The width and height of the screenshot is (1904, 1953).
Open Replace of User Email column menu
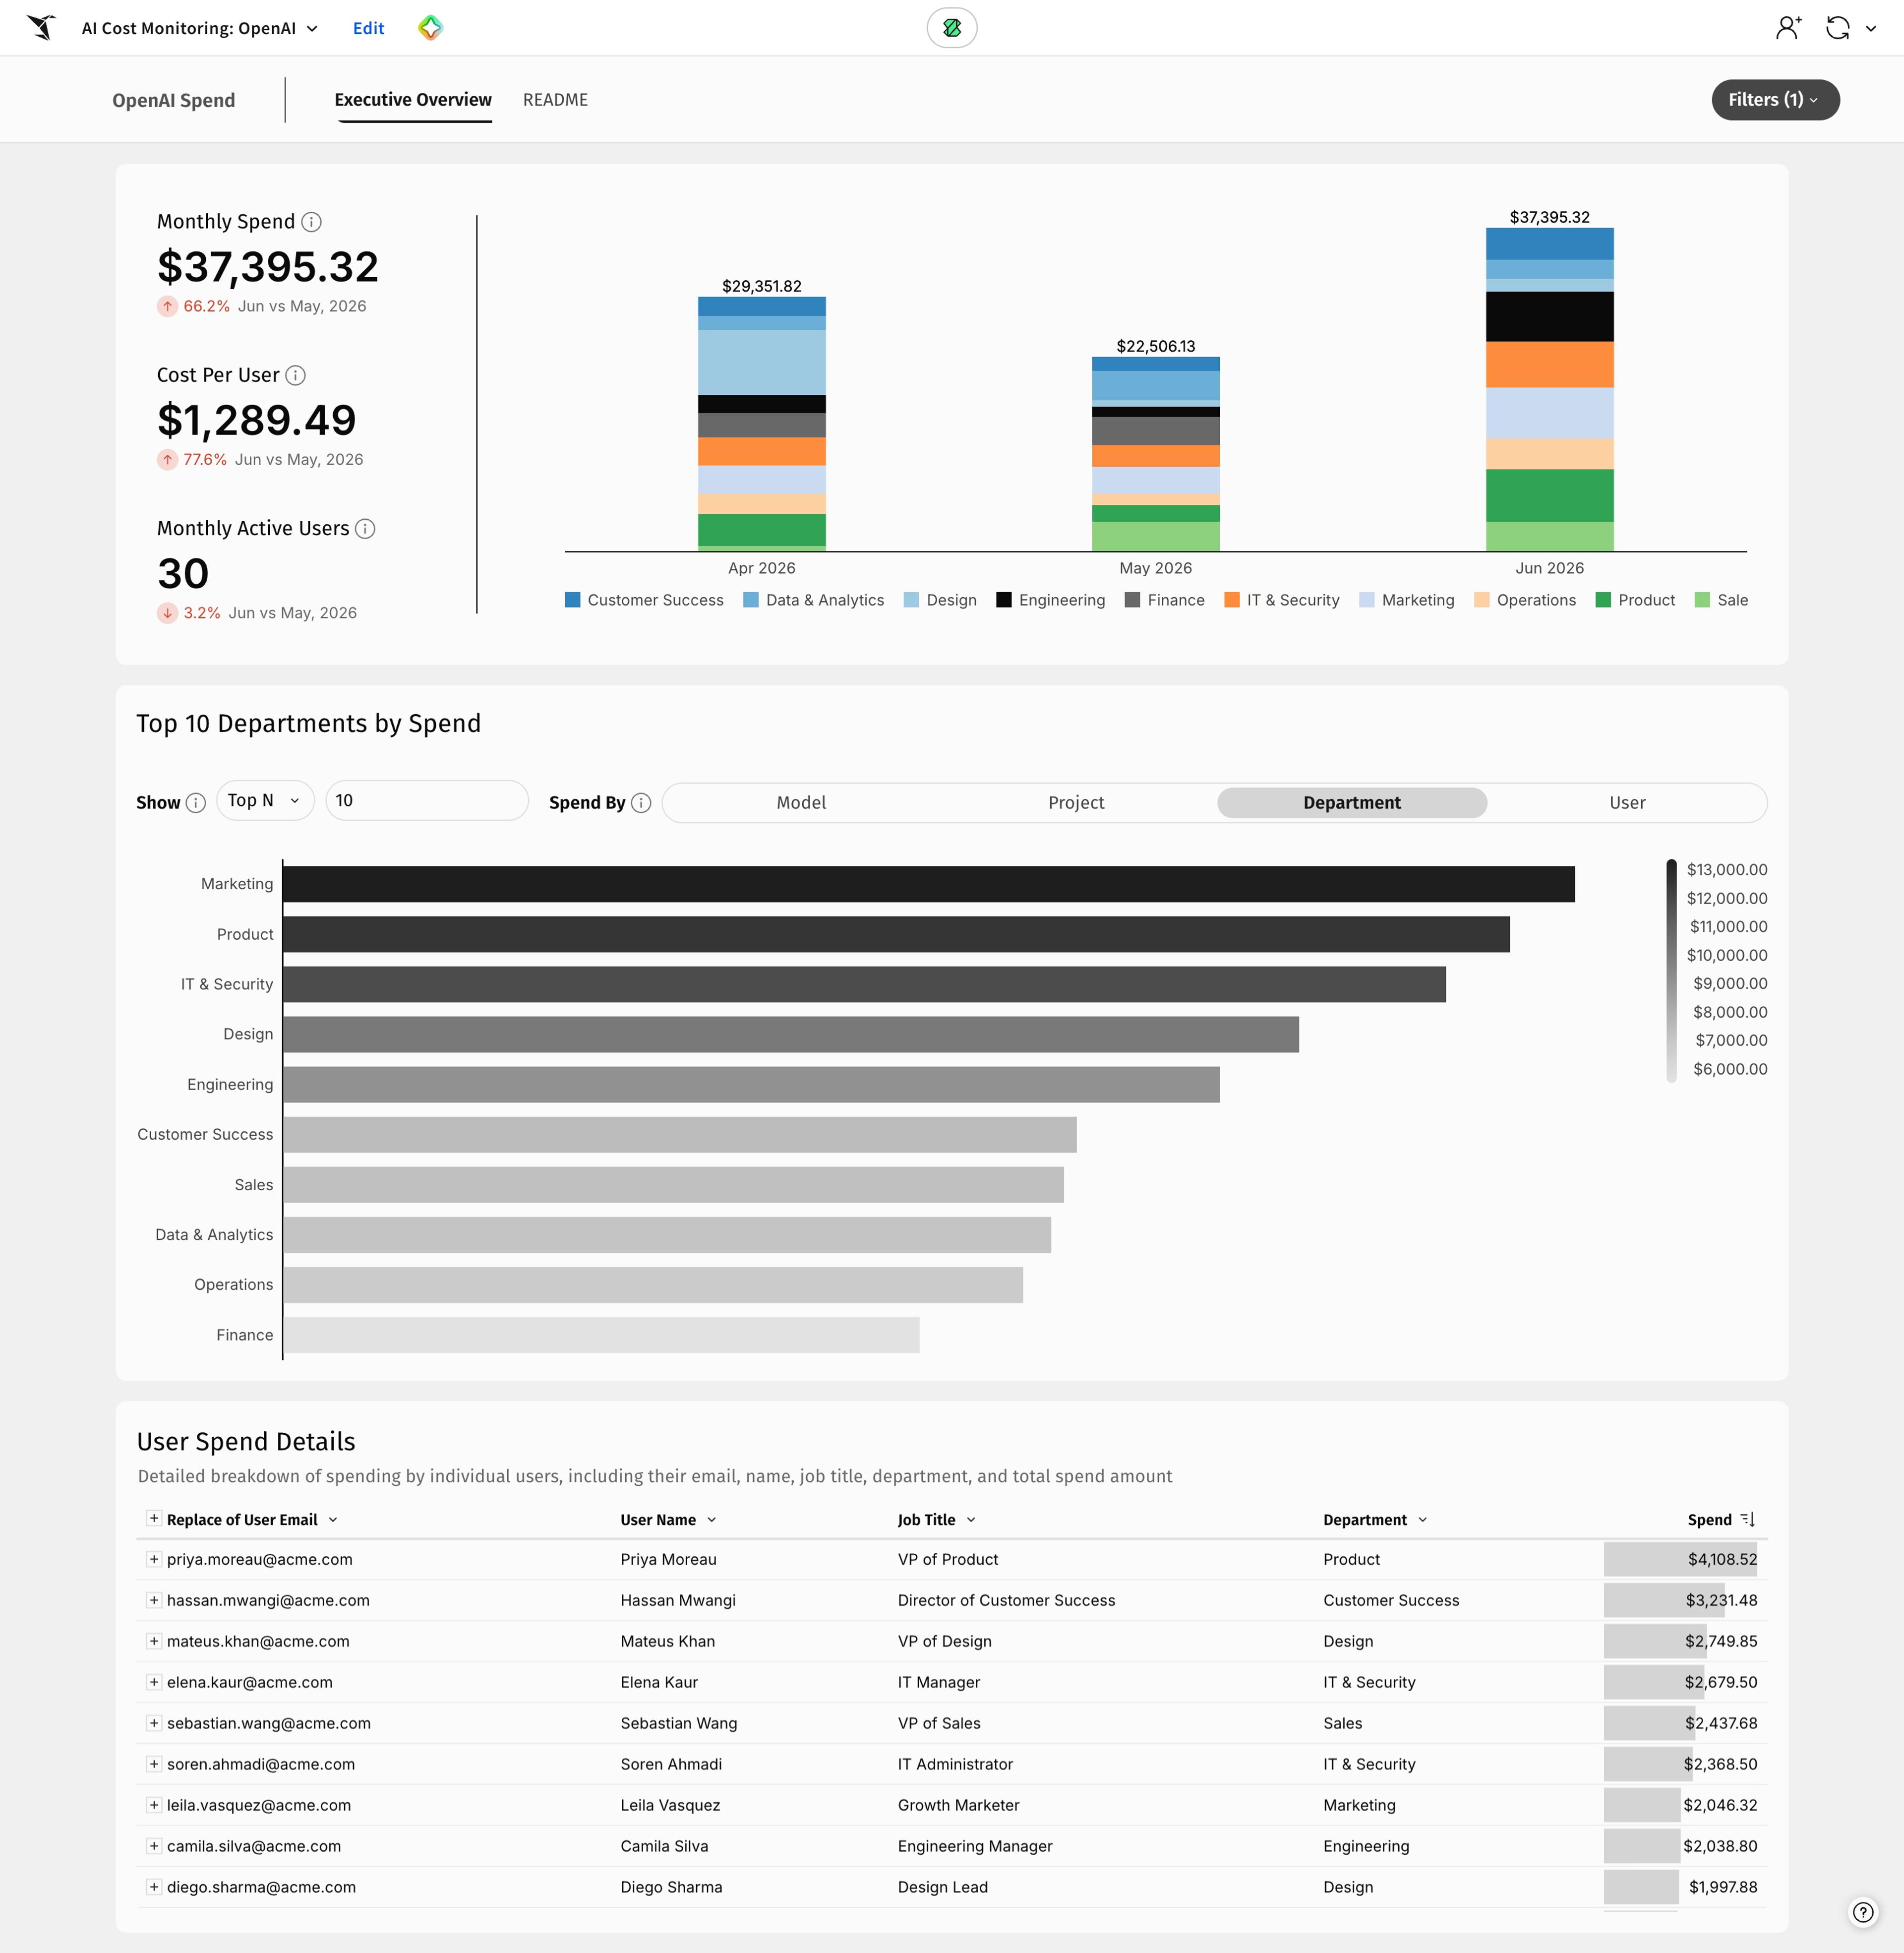click(333, 1520)
